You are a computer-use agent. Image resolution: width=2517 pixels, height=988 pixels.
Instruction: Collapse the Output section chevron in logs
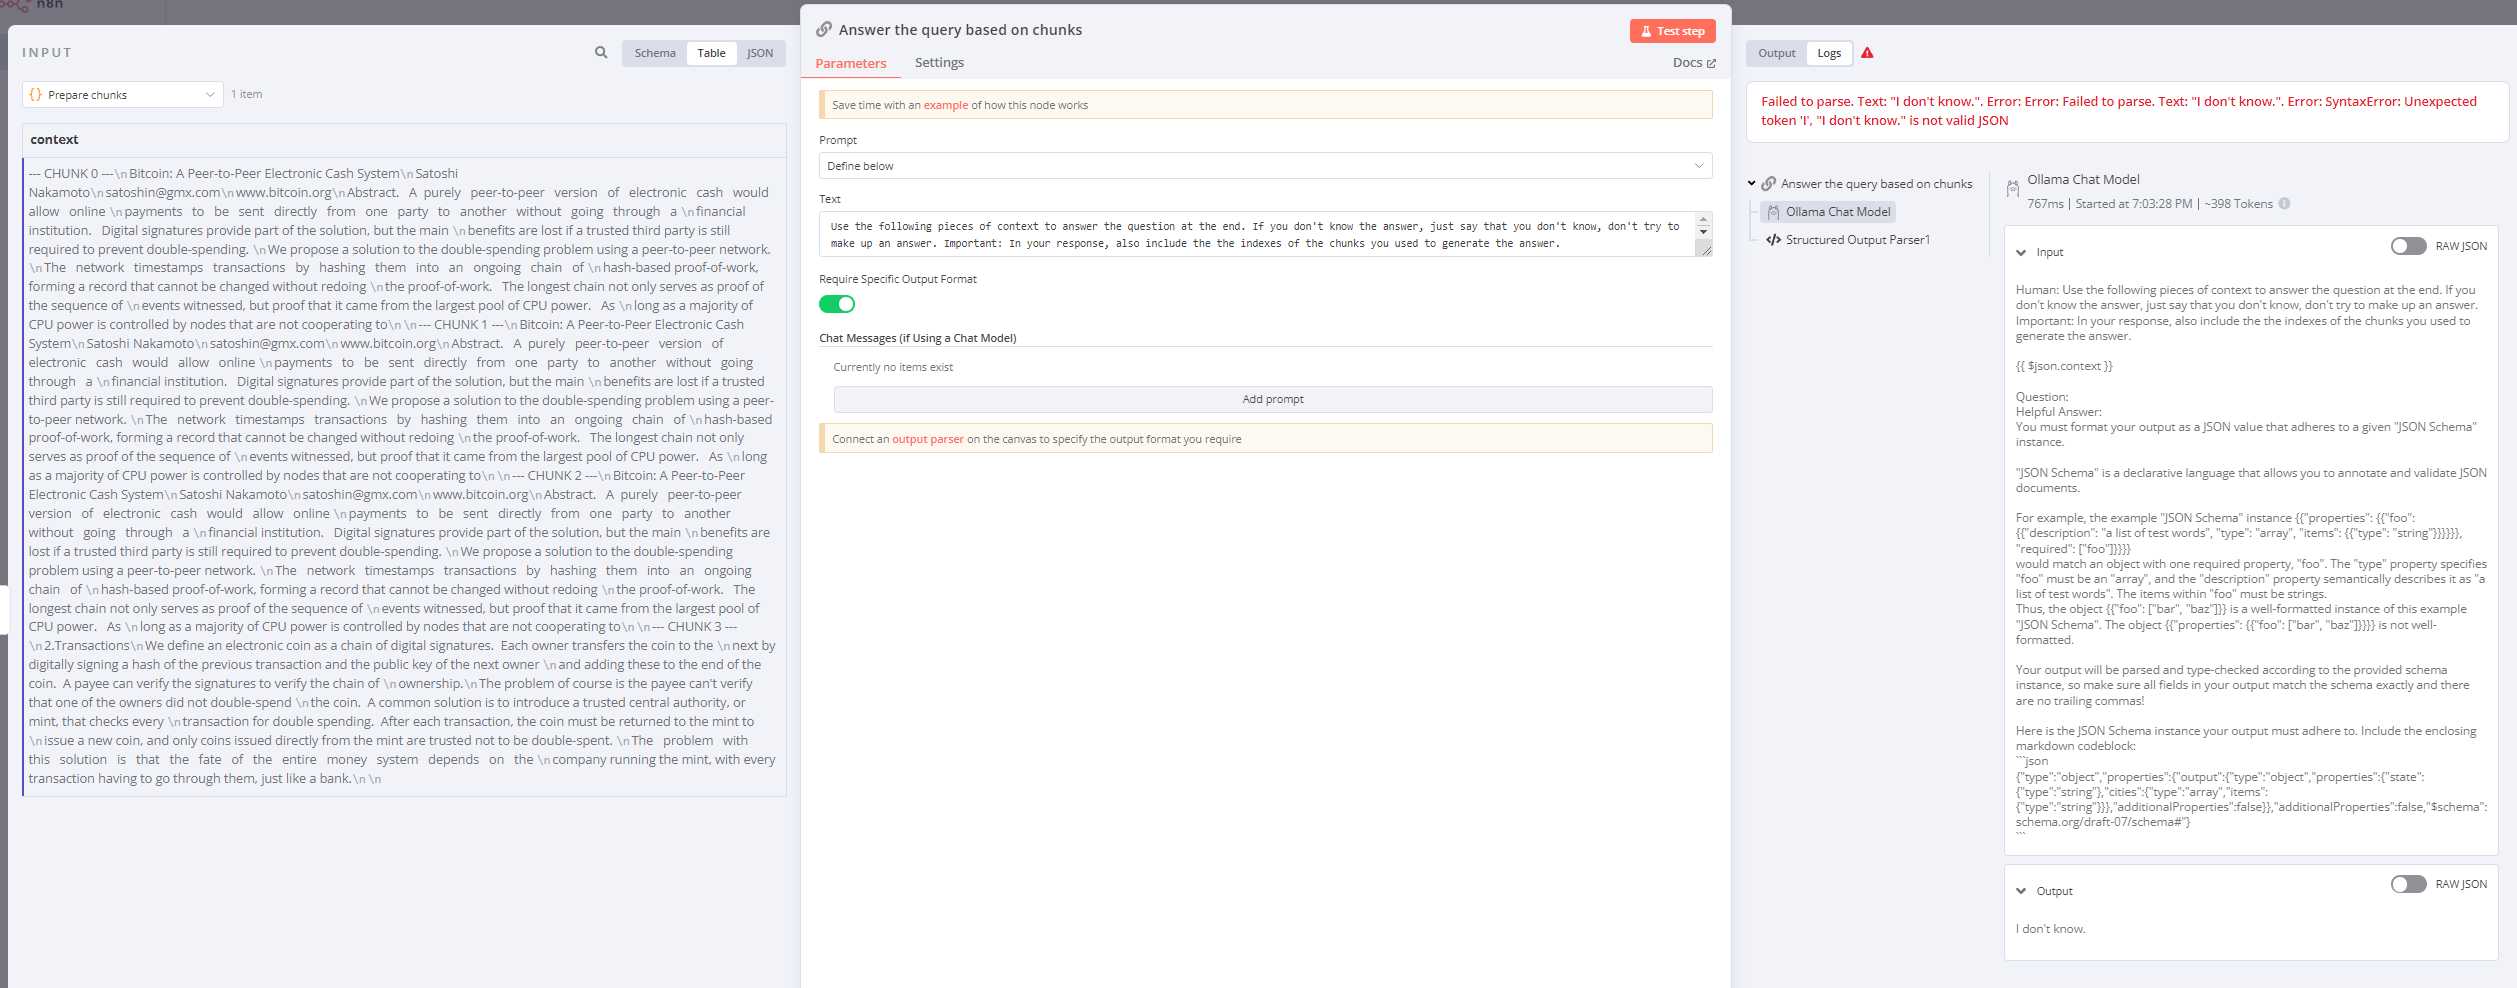pyautogui.click(x=2021, y=891)
